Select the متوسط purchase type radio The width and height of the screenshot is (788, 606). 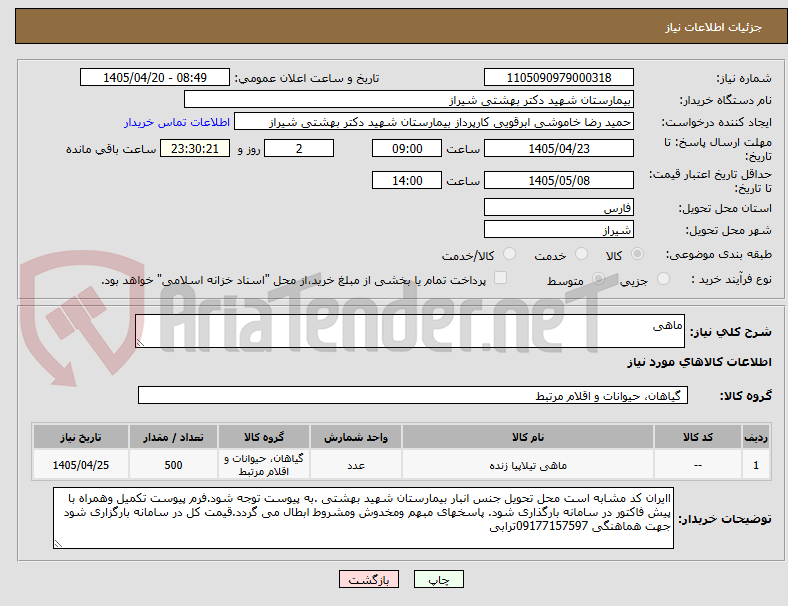pos(598,278)
